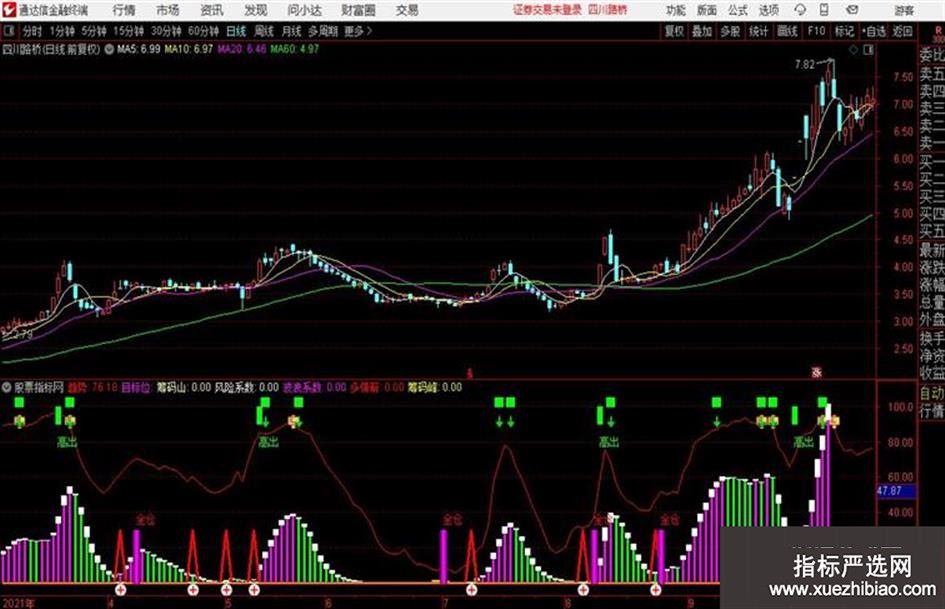945x609 pixels.
Task: Click the 通达信 red logo icon
Action: tap(9, 10)
